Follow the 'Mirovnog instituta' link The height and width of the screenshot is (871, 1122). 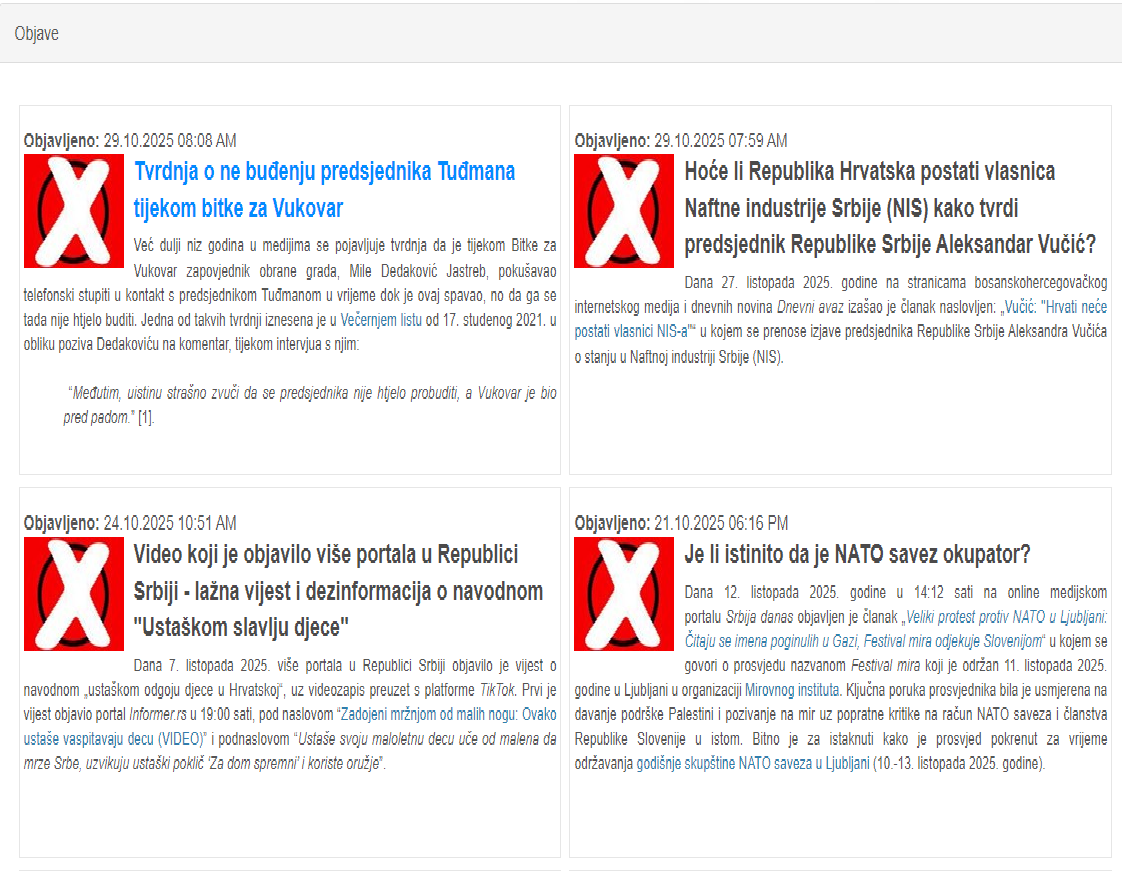point(790,690)
